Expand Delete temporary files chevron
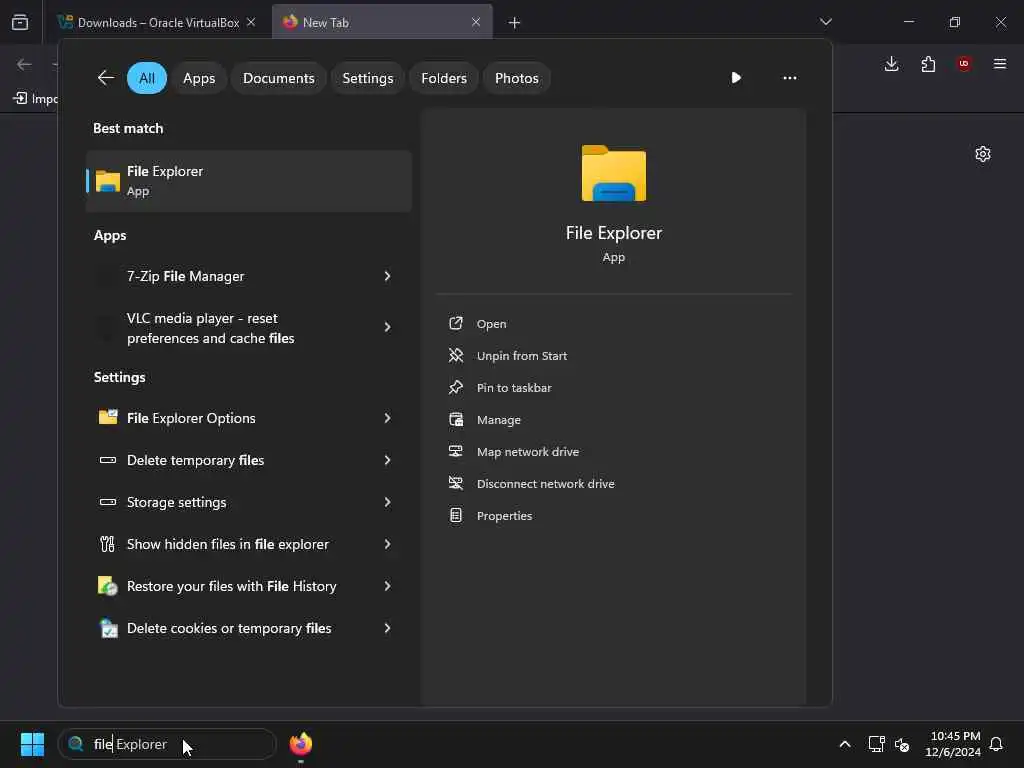This screenshot has width=1024, height=768. [x=387, y=460]
